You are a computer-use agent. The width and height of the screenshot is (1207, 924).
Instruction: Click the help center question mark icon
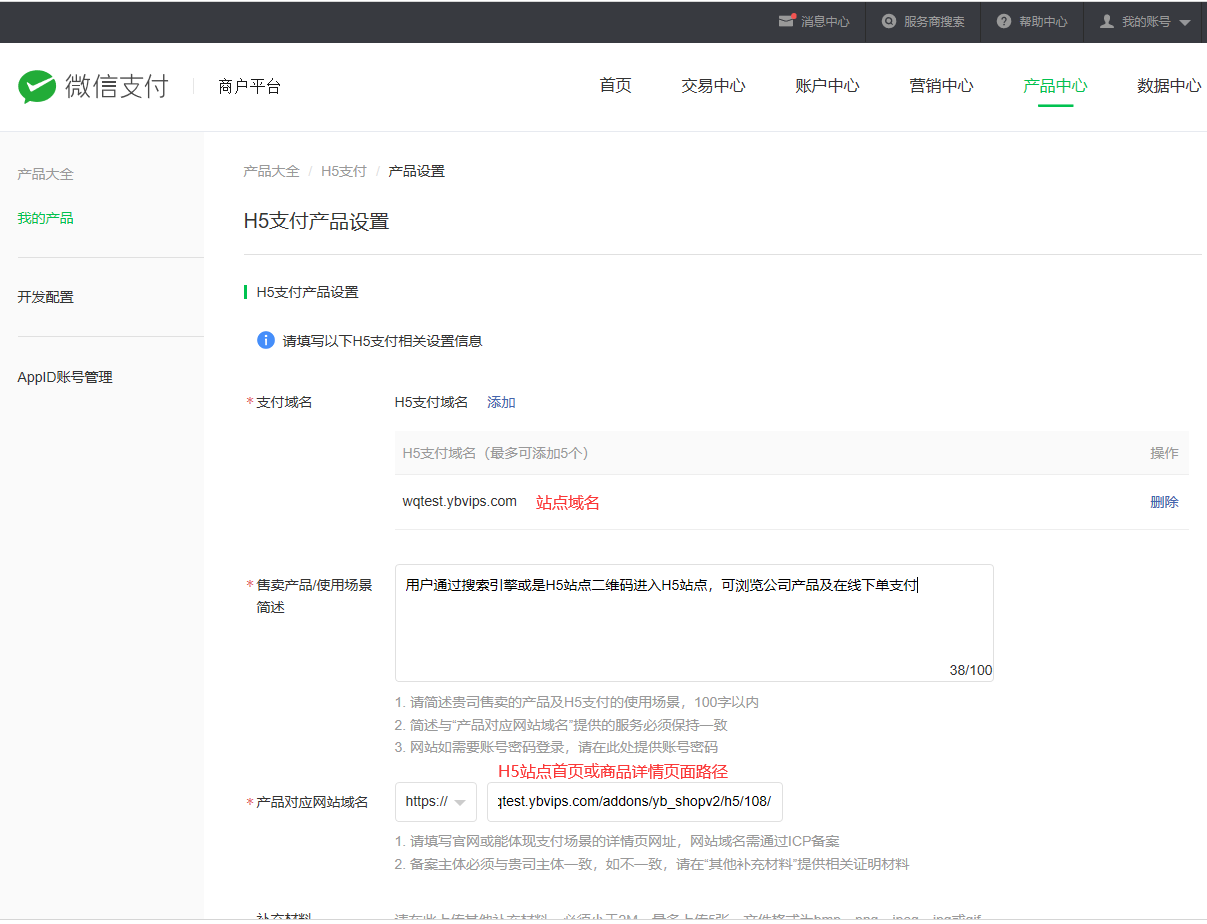tap(1004, 21)
